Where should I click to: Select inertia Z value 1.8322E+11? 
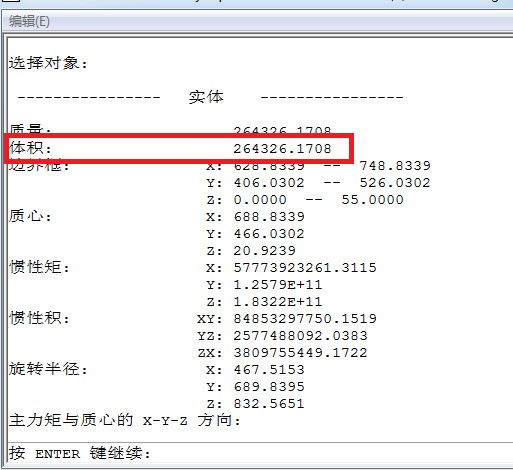point(278,302)
